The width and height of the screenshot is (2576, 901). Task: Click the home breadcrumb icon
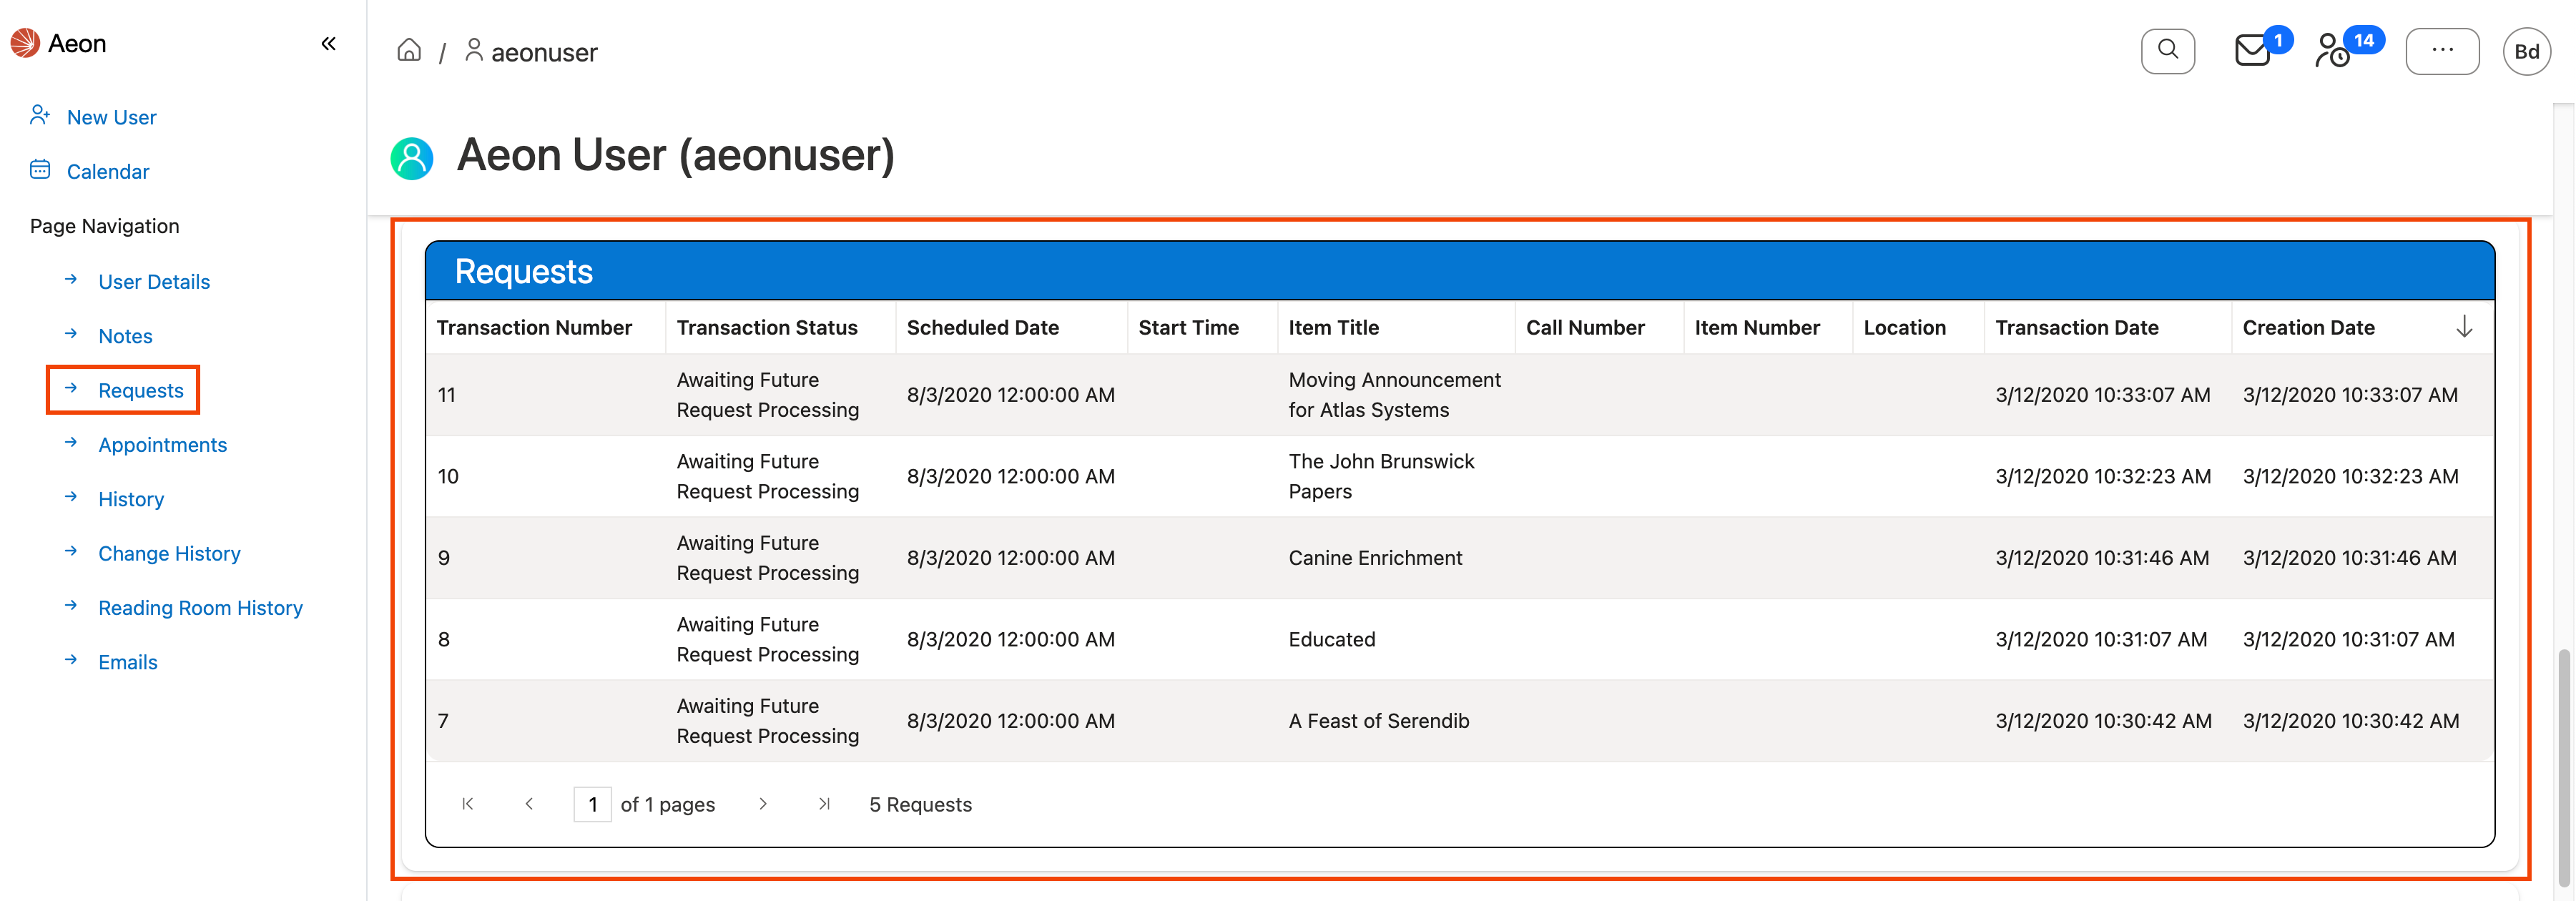(409, 50)
